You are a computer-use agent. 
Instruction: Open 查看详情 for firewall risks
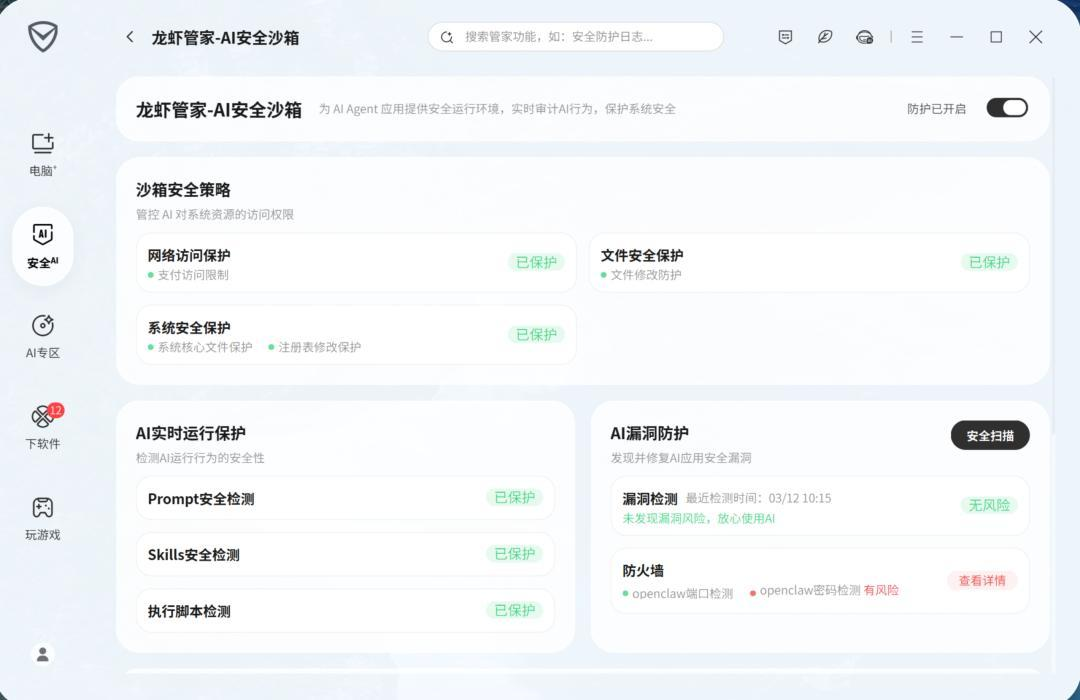click(983, 580)
